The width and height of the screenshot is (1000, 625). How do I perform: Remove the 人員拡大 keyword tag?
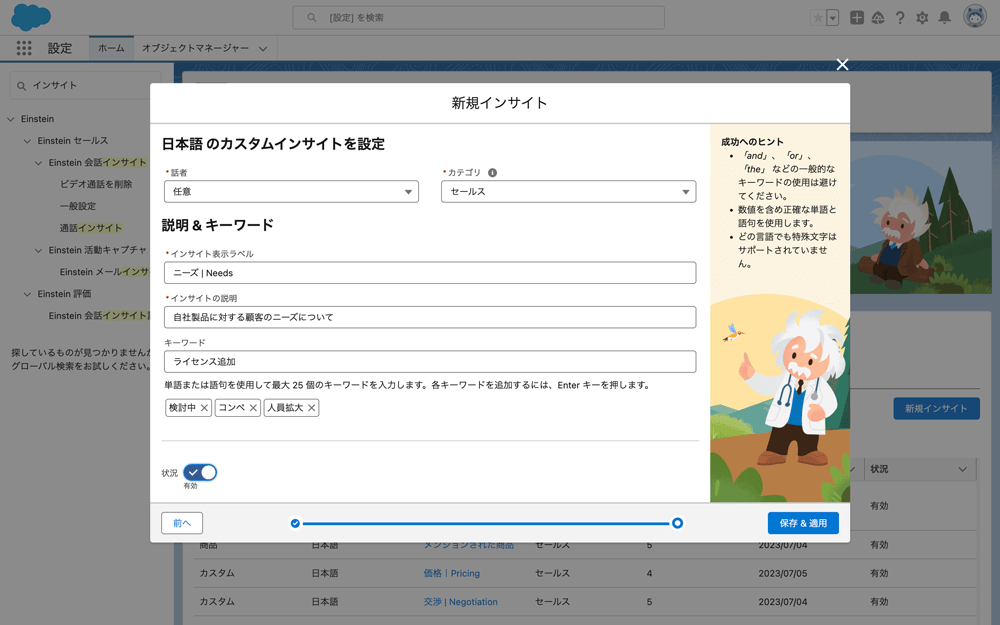pyautogui.click(x=312, y=408)
